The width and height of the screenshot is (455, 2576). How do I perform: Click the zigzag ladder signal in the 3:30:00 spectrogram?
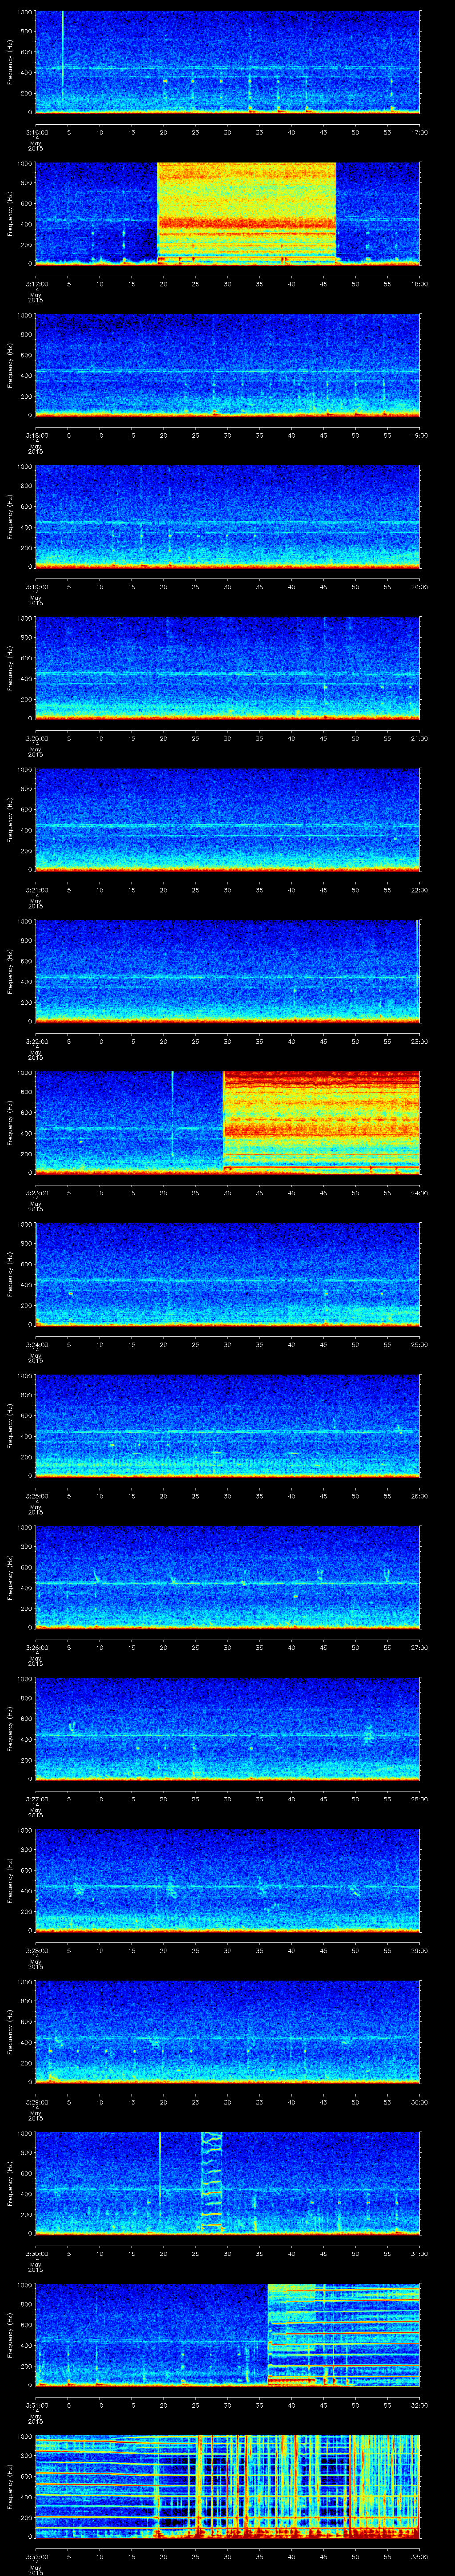211,2182
